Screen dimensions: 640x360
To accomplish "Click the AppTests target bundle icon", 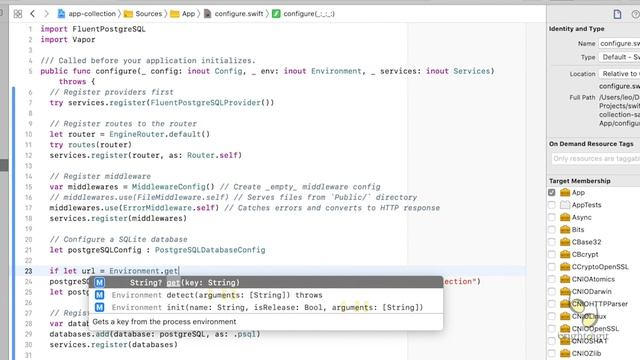I will point(565,205).
